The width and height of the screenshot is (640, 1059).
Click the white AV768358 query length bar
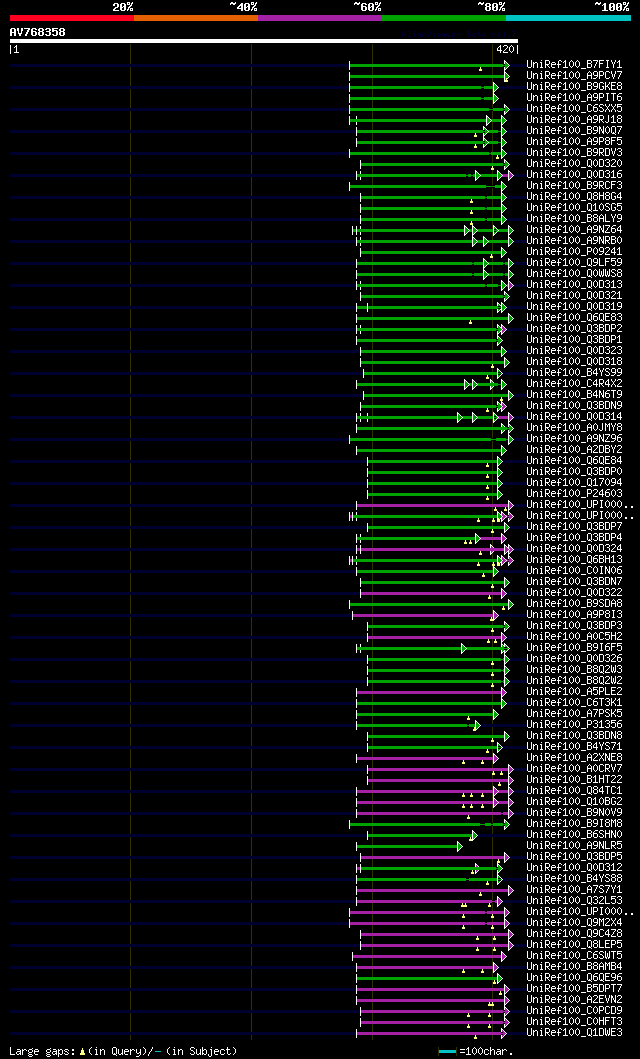[263, 41]
